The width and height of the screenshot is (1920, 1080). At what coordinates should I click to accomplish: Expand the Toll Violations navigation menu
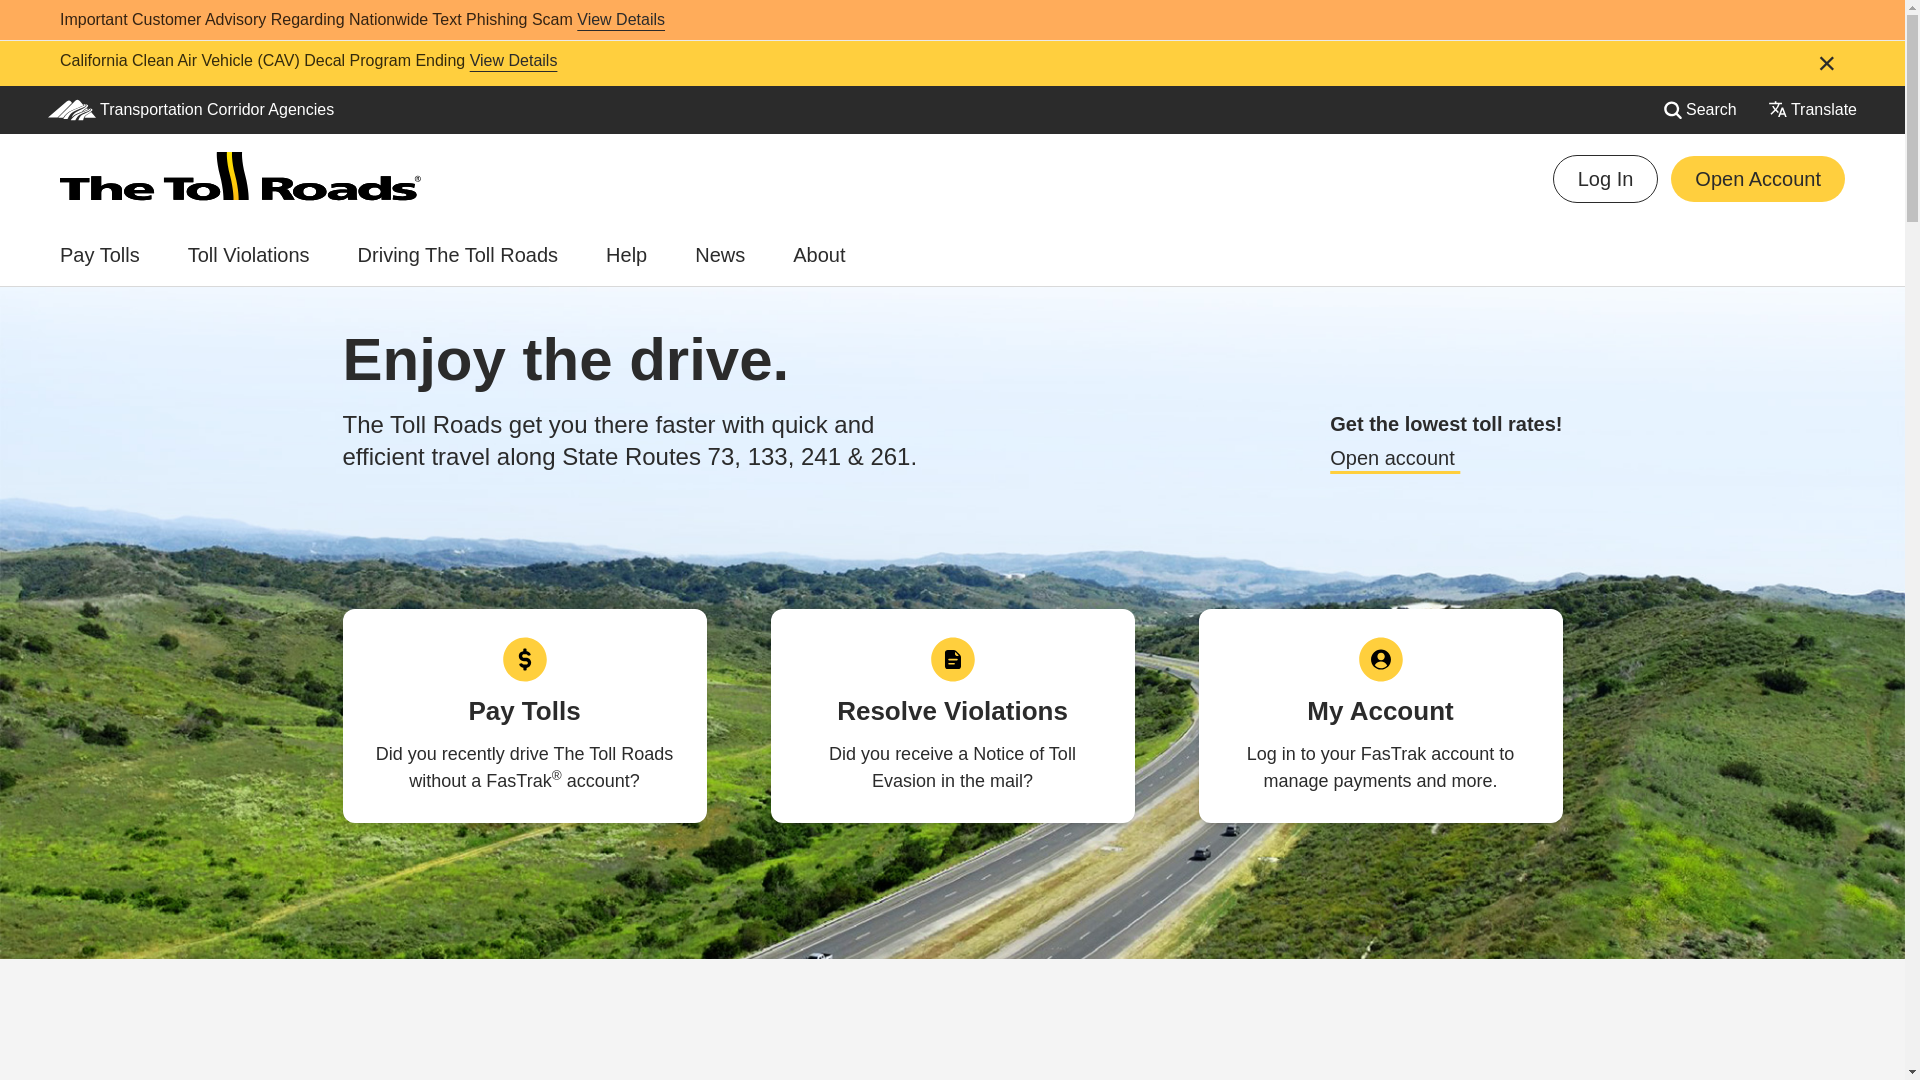click(248, 256)
